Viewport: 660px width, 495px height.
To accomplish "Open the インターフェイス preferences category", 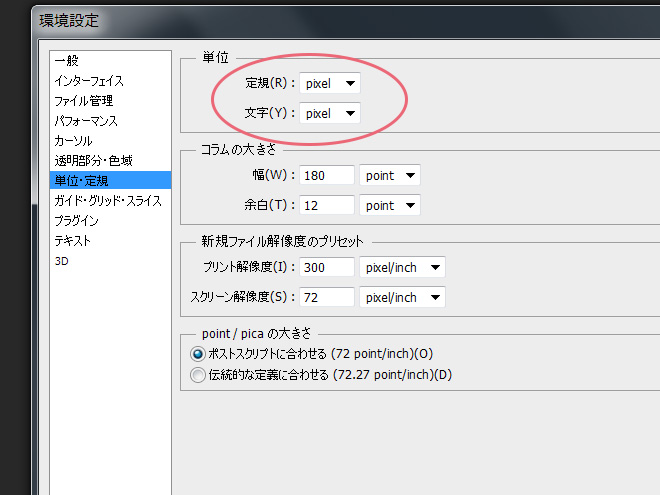I will pos(89,81).
